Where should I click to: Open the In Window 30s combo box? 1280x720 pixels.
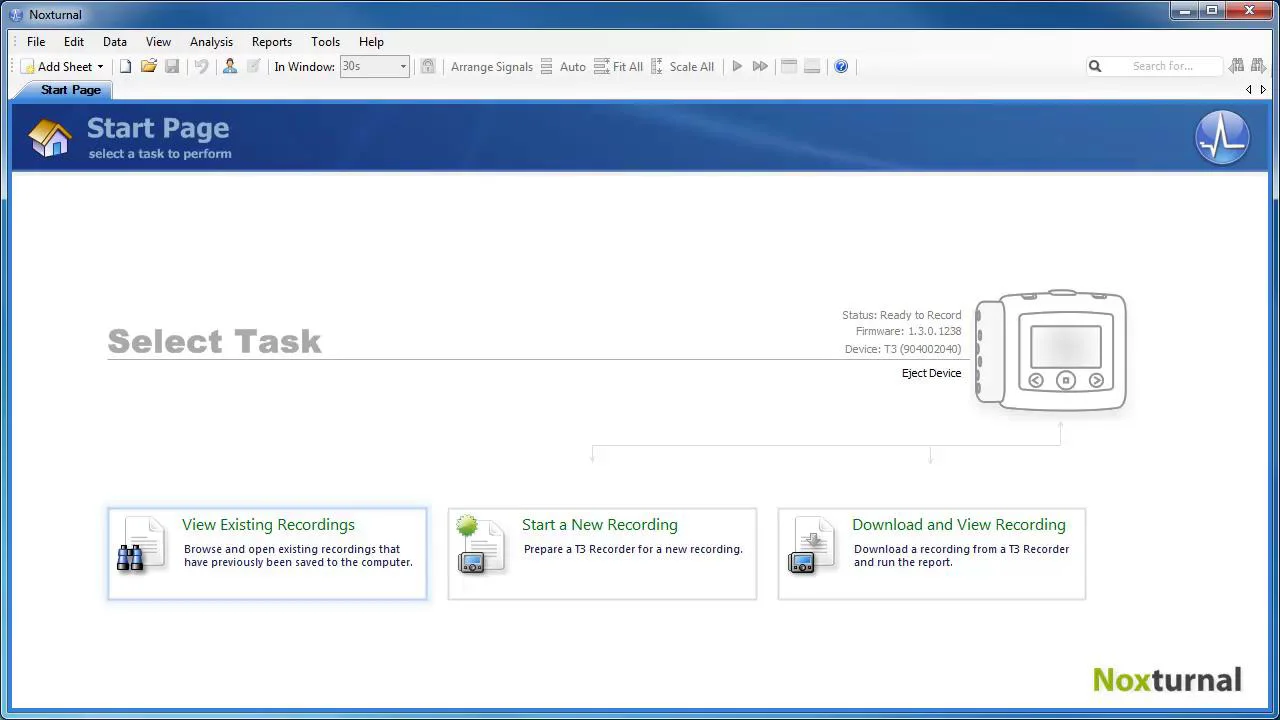(x=375, y=66)
